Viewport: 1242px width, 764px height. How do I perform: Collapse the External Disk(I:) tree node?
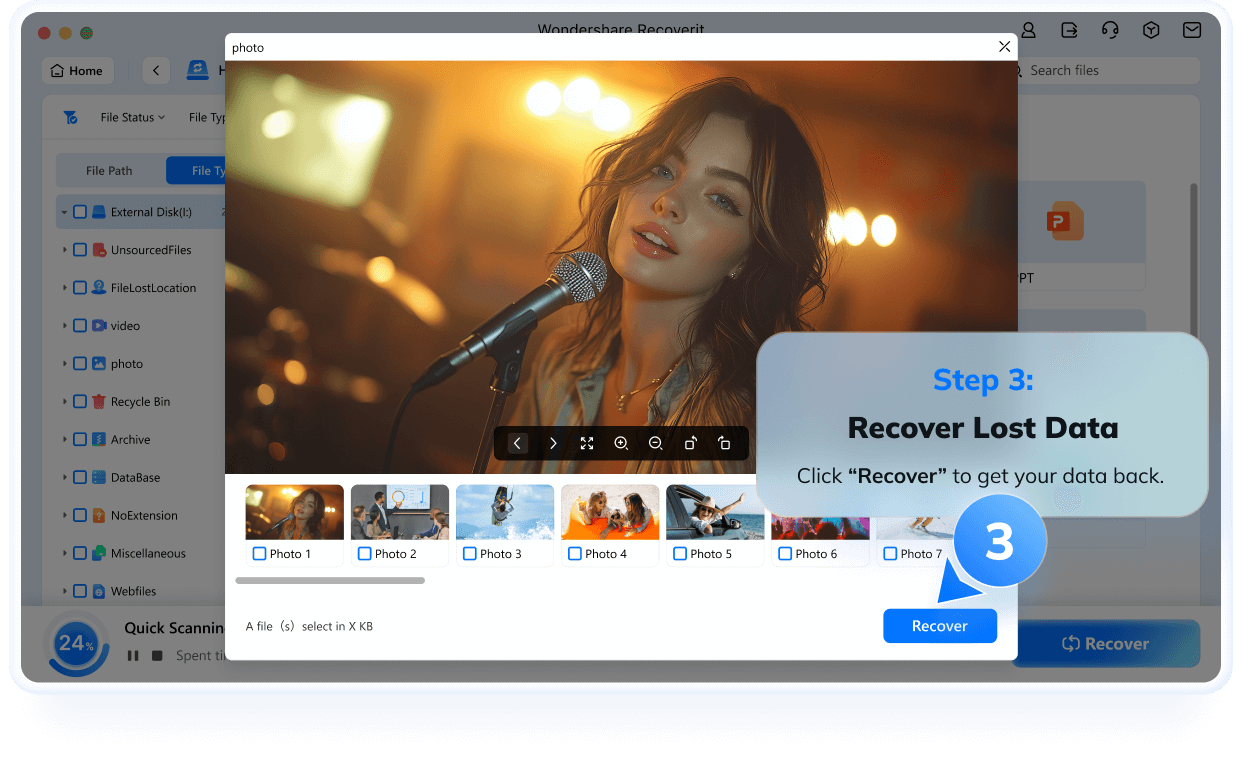(64, 212)
